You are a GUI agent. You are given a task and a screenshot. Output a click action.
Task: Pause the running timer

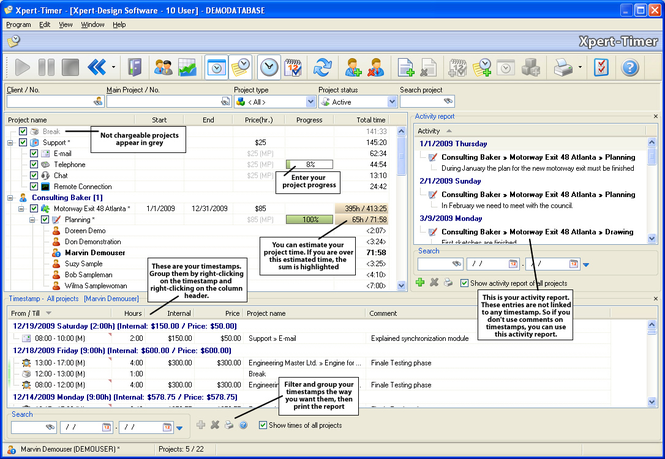click(46, 67)
